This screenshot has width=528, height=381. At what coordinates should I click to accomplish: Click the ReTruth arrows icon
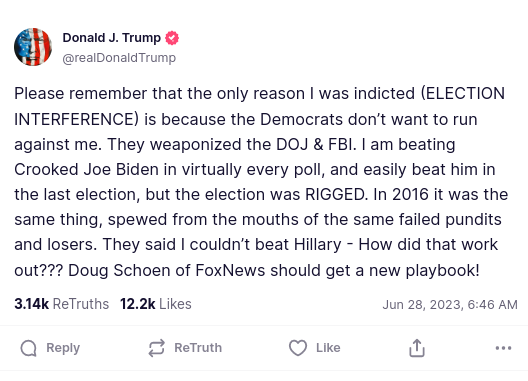click(x=157, y=348)
